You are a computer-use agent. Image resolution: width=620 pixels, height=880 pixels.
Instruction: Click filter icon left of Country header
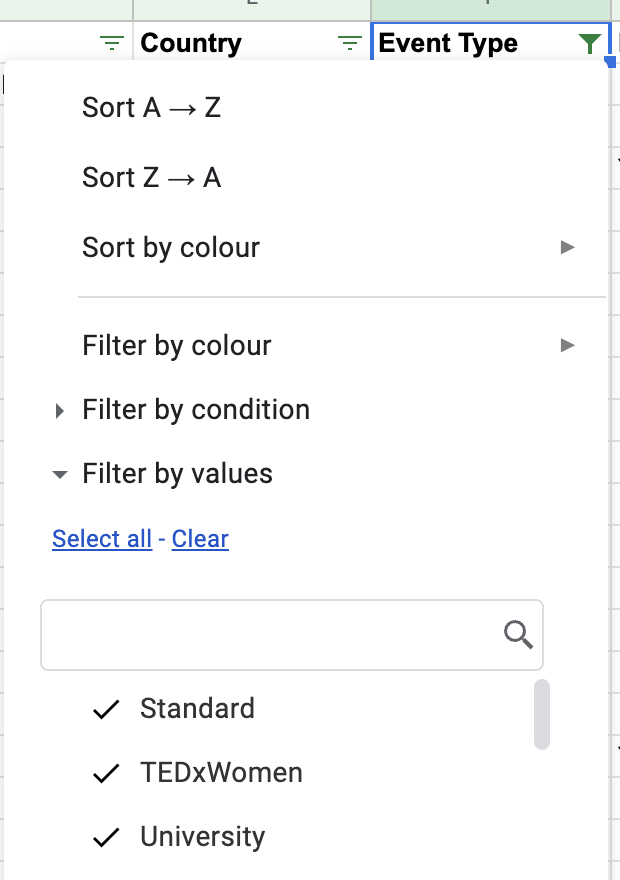[x=113, y=43]
